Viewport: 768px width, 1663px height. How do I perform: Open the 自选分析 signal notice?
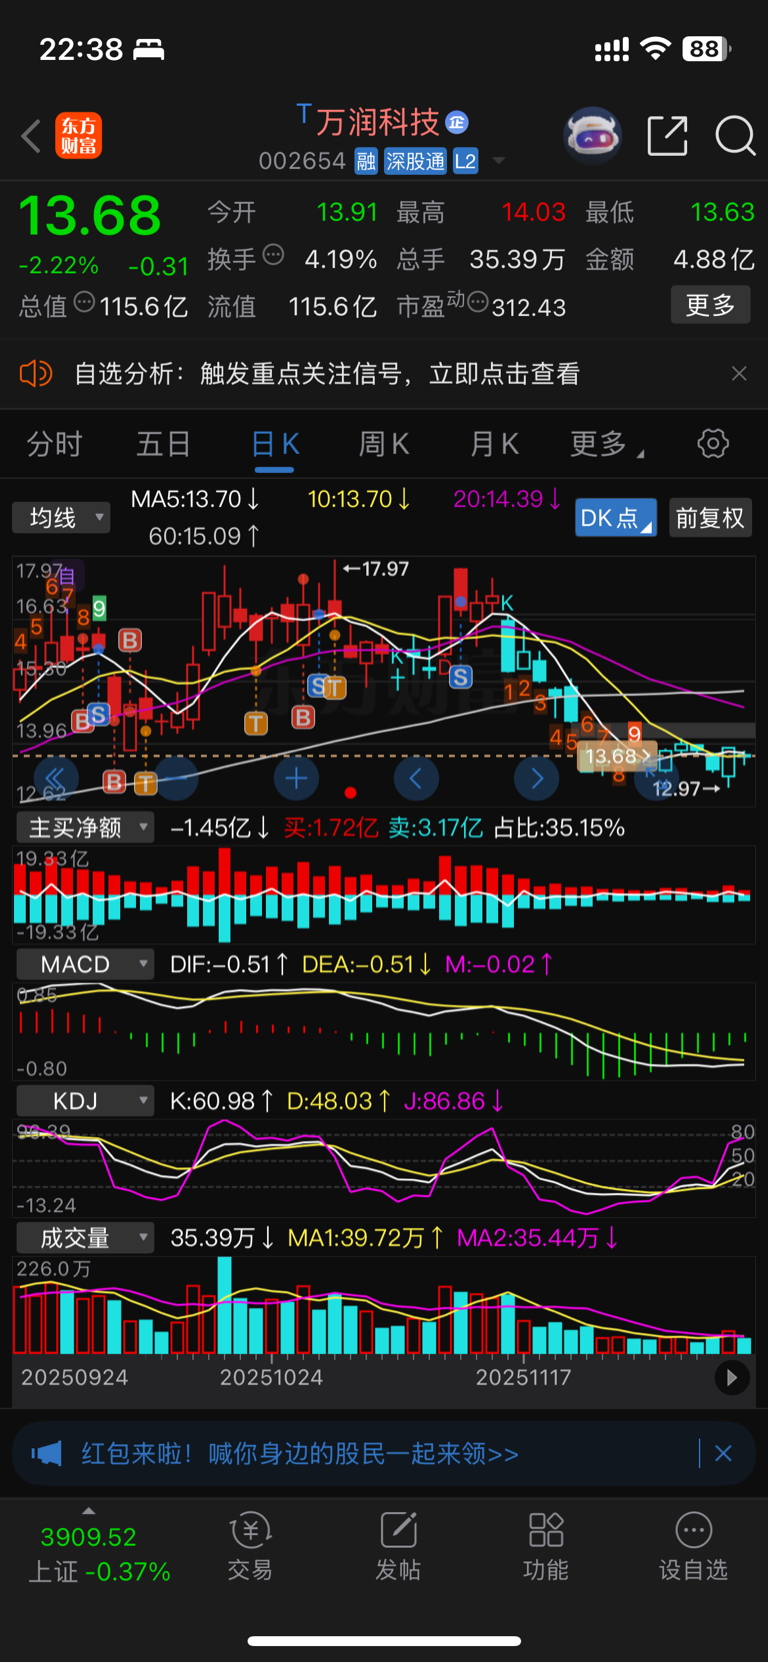click(x=327, y=374)
